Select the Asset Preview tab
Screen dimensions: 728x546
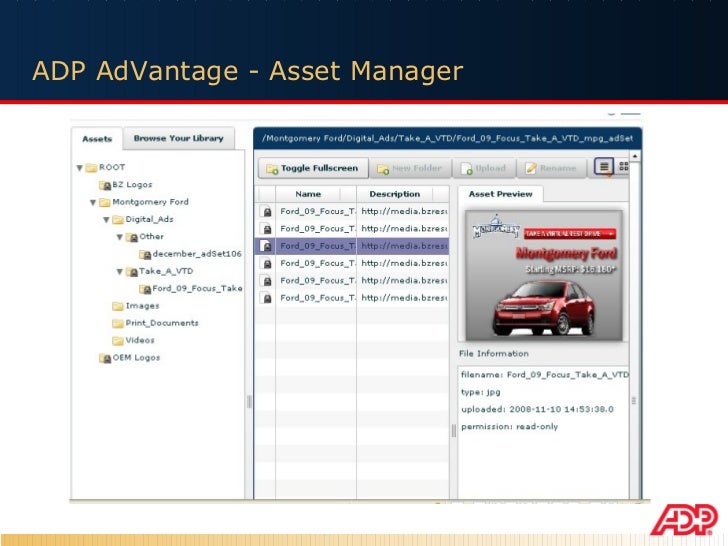[500, 194]
